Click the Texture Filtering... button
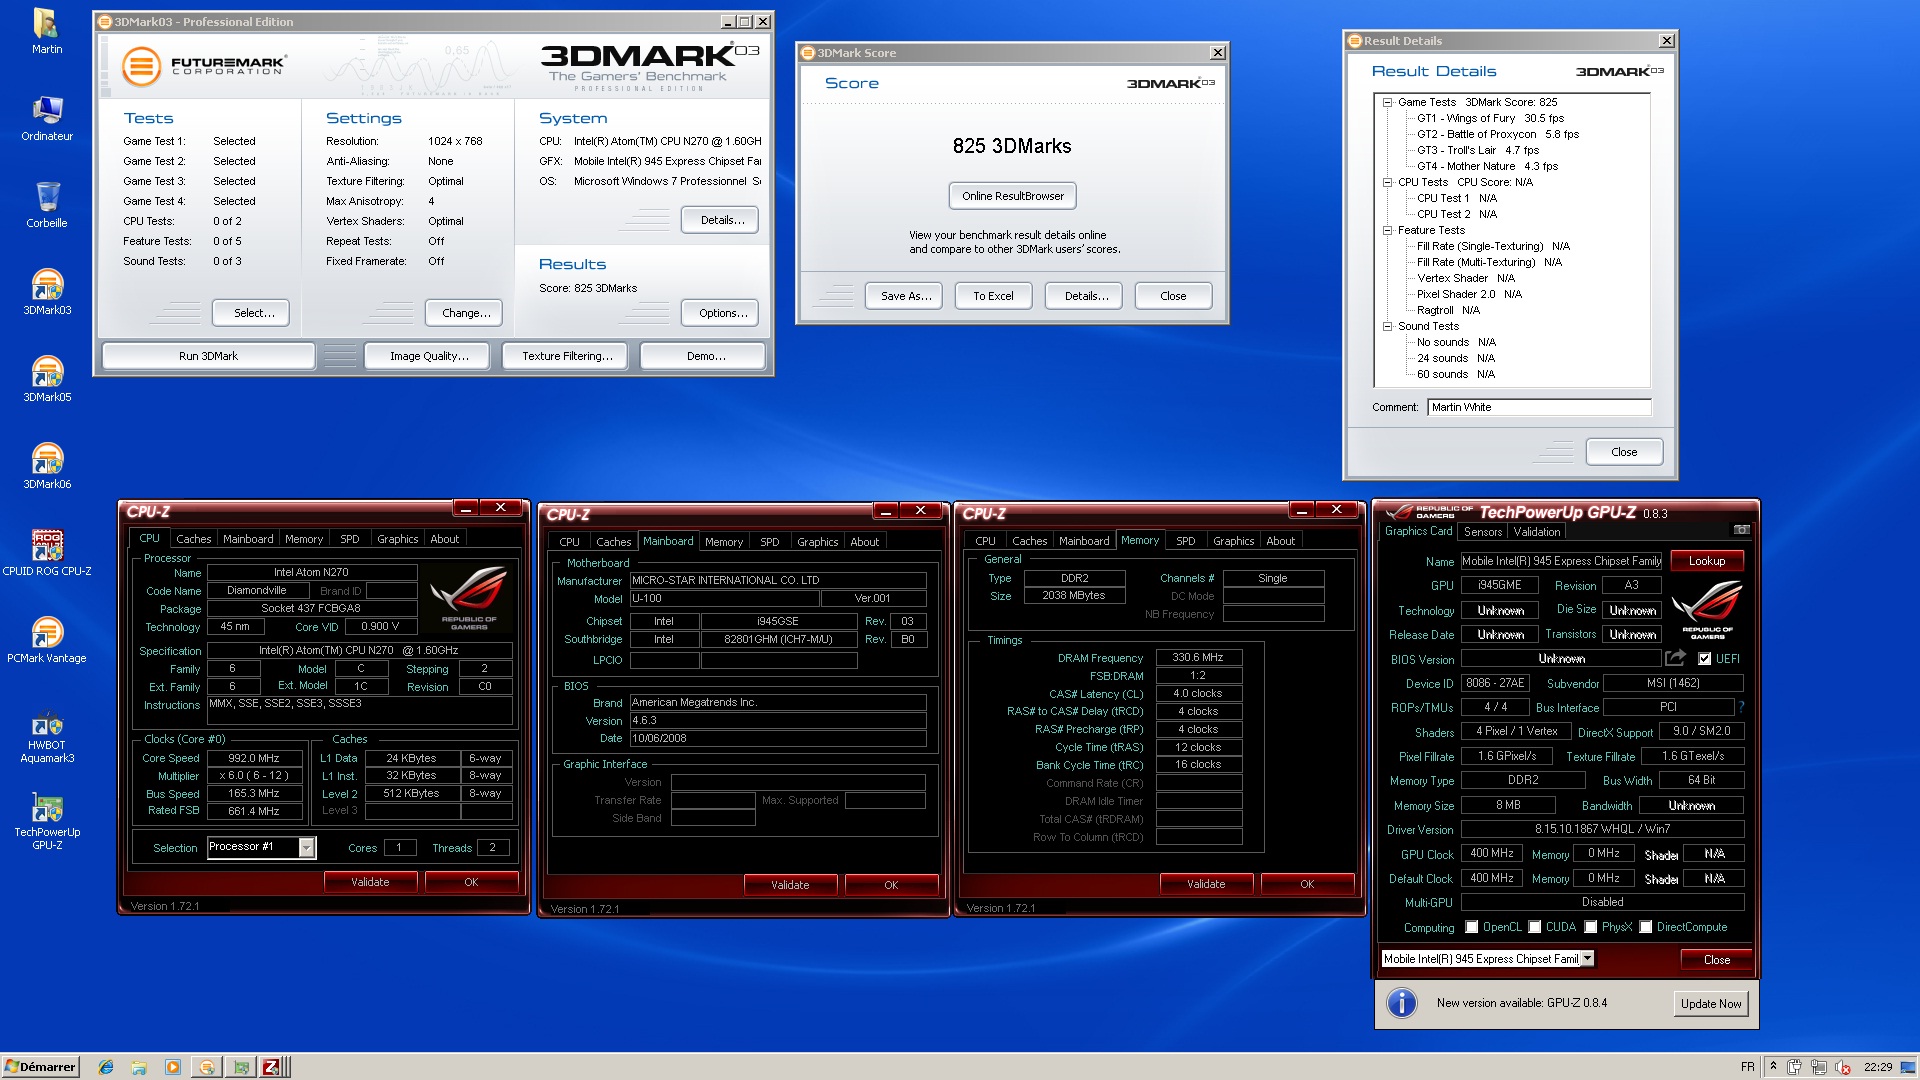The width and height of the screenshot is (1920, 1080). [x=565, y=356]
